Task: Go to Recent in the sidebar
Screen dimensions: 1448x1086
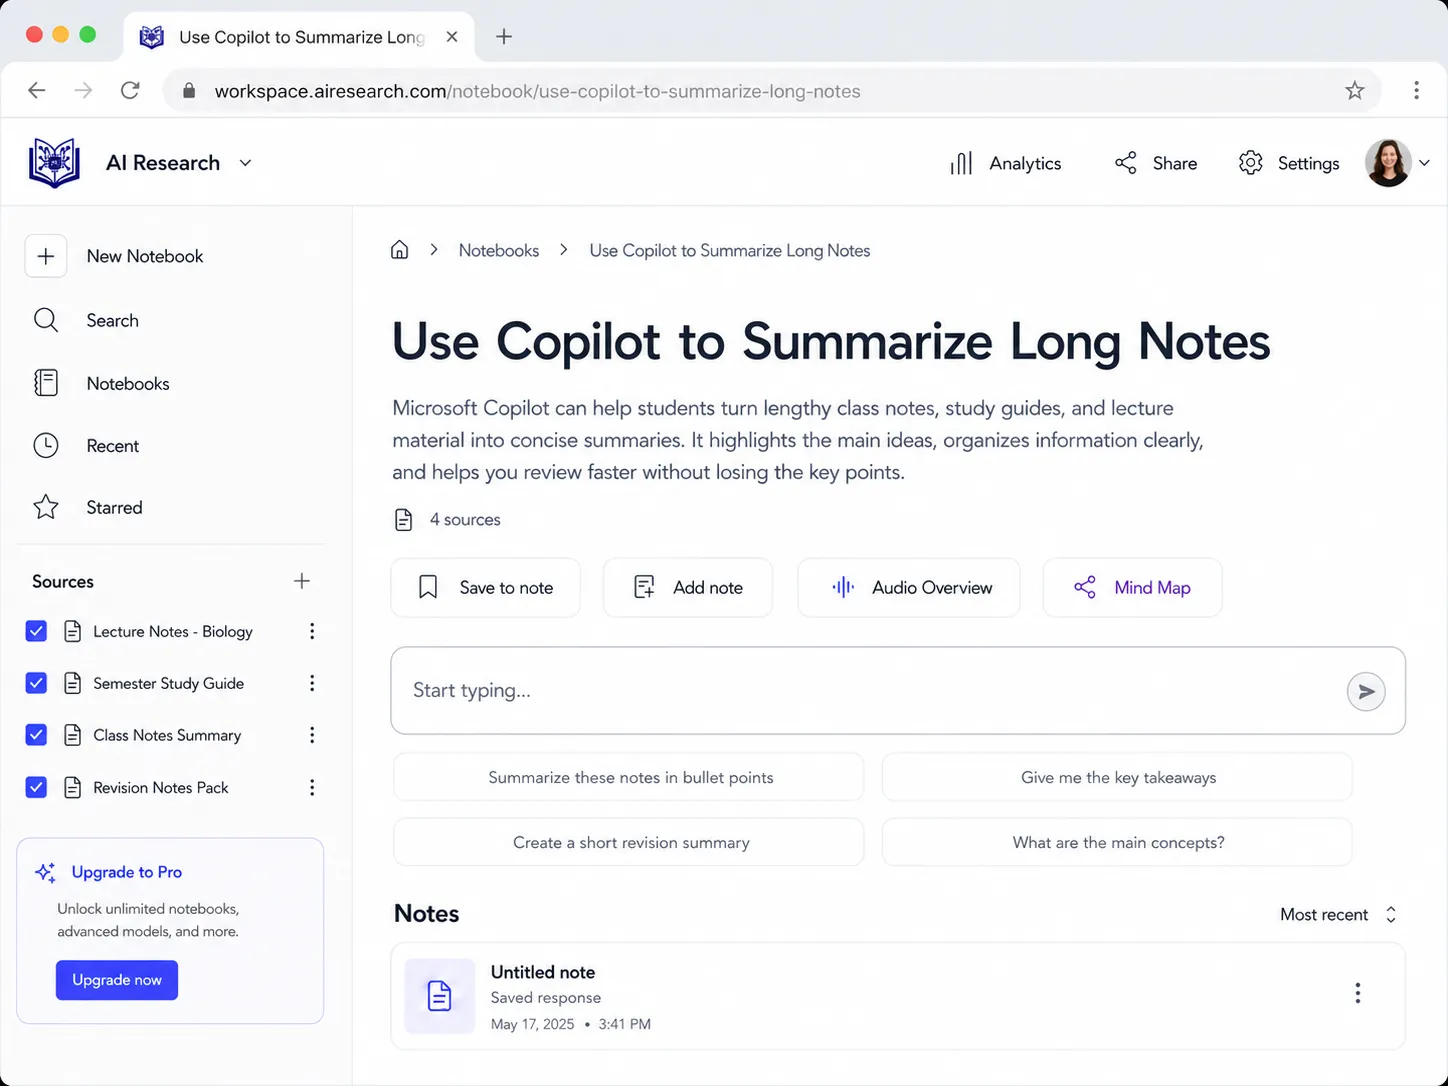Action: (112, 446)
